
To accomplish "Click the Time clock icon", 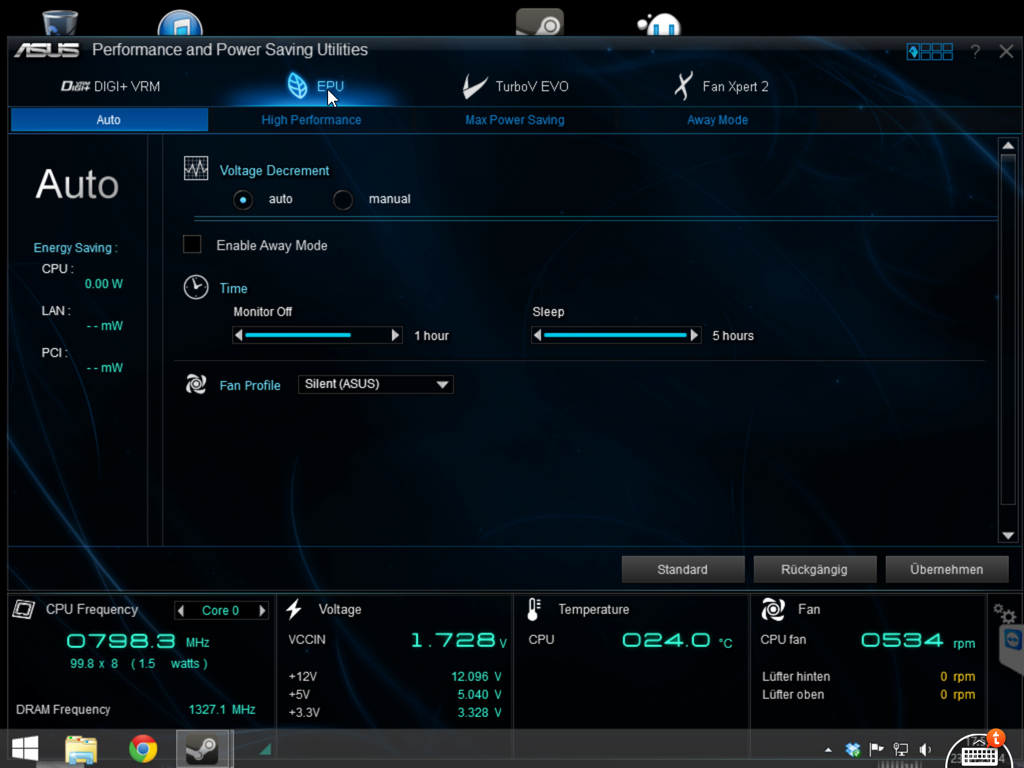I will pyautogui.click(x=196, y=287).
